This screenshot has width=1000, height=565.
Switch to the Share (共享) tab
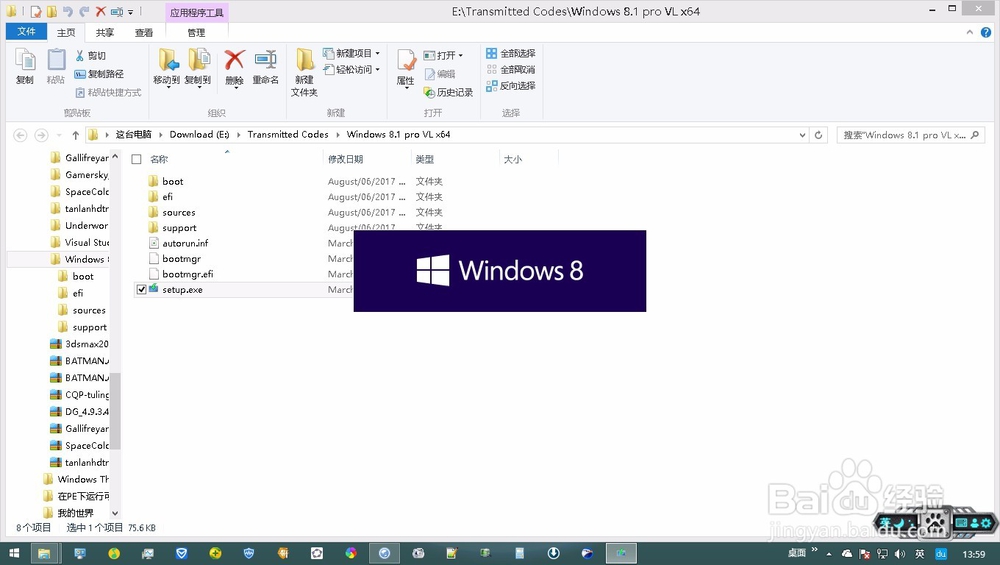105,33
